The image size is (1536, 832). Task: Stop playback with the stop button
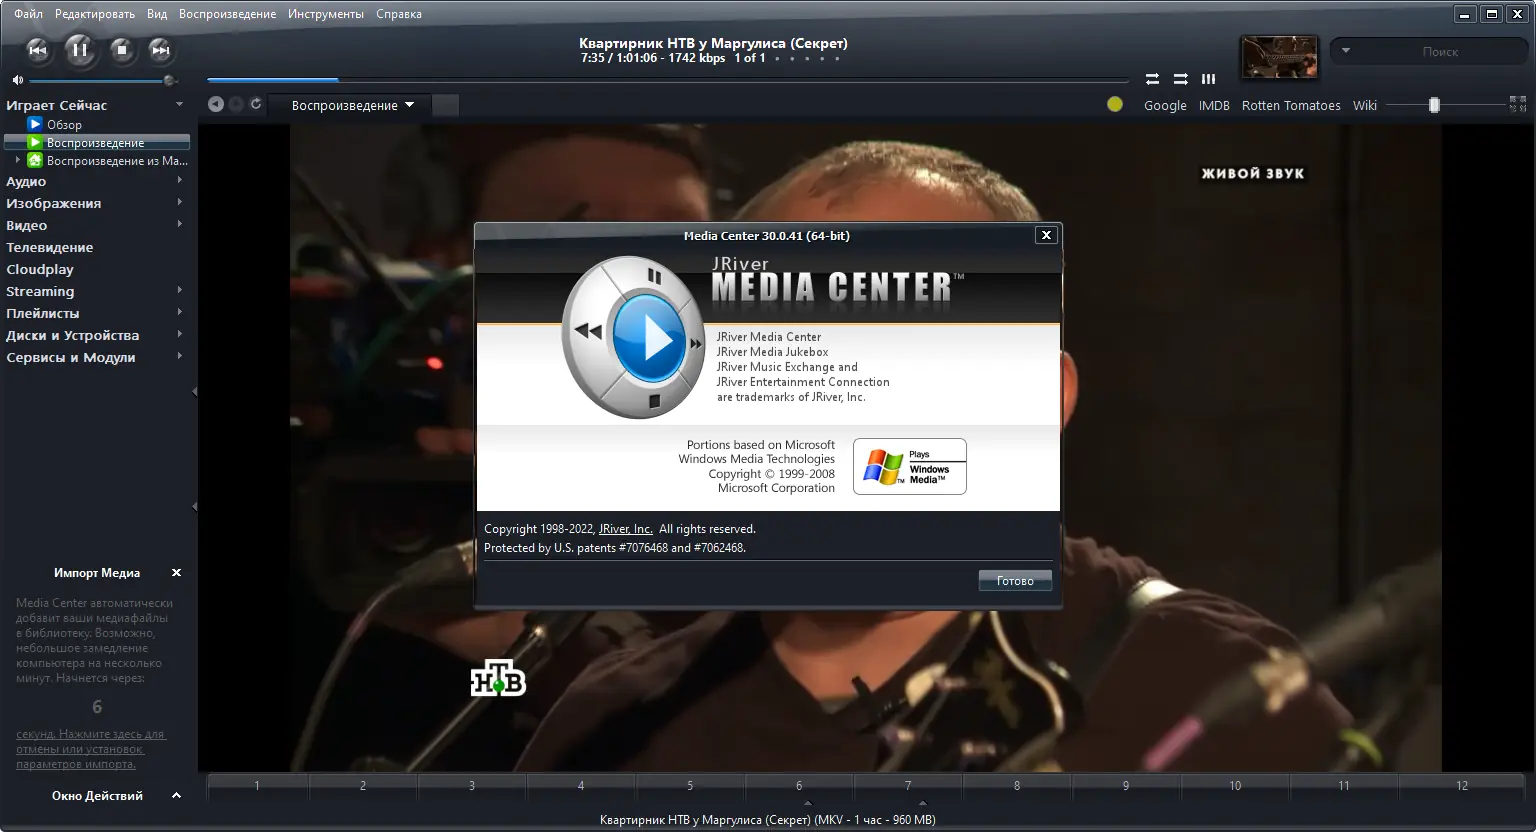121,50
